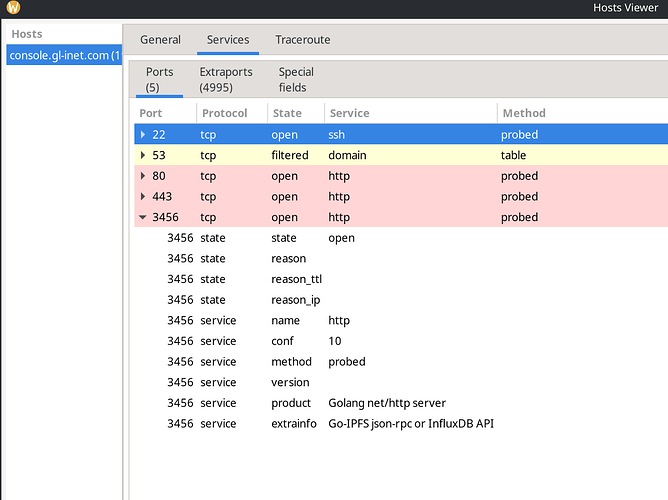This screenshot has width=668, height=500.
Task: Click the 'Hosts Viewer' window title
Action: (x=625, y=8)
